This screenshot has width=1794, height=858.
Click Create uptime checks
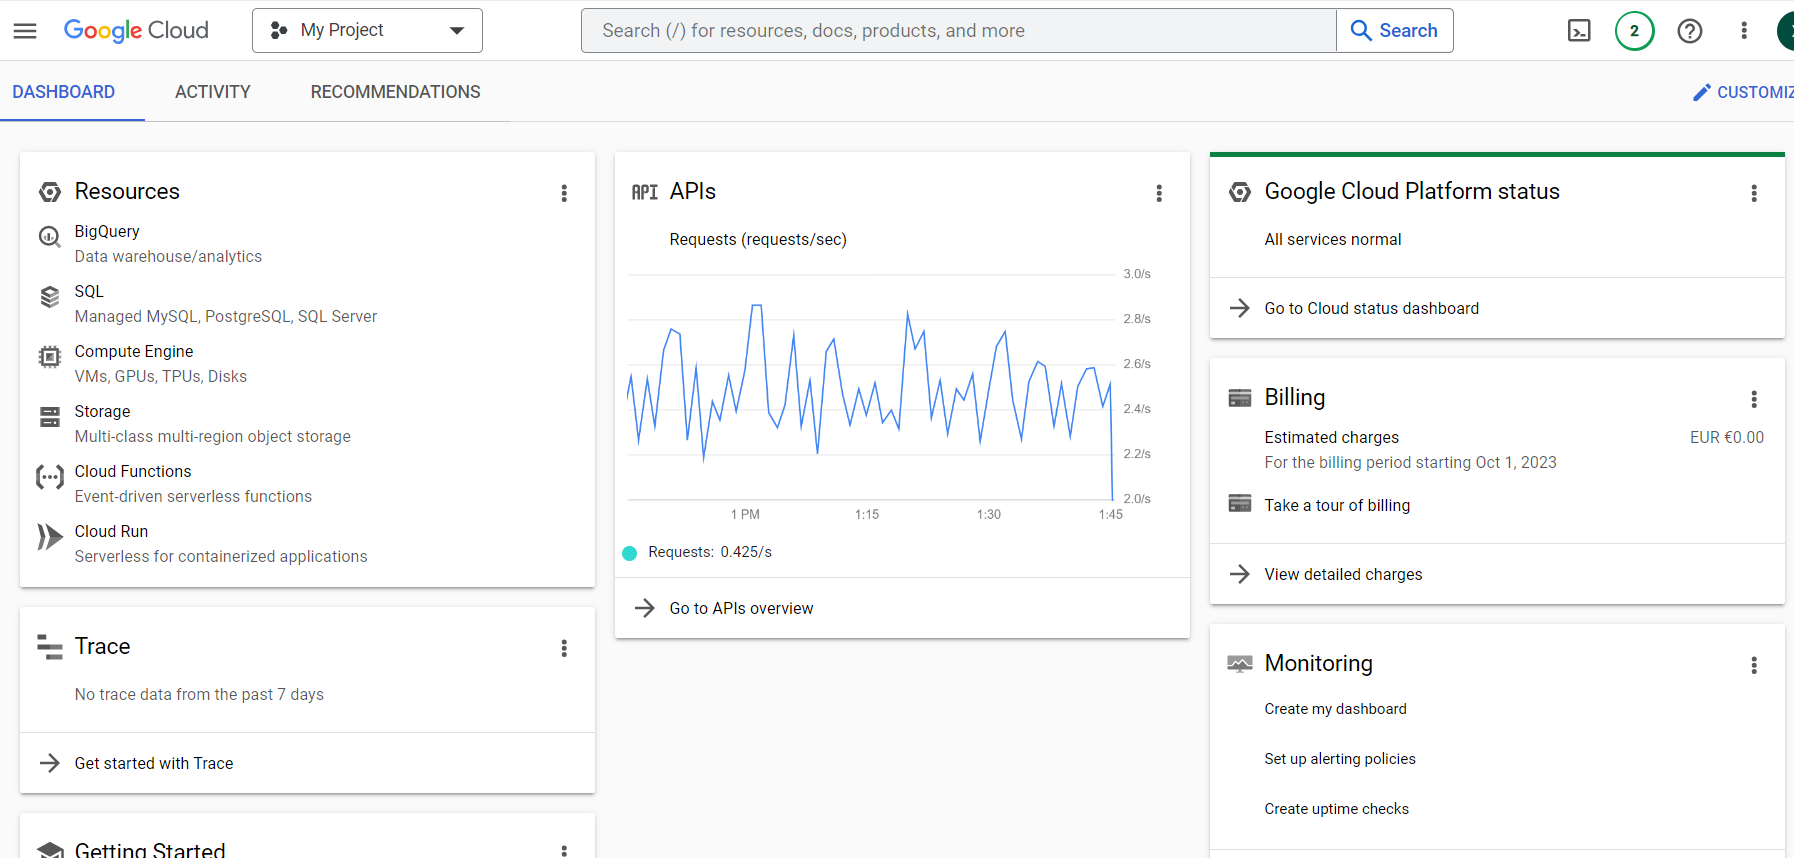[x=1336, y=809]
